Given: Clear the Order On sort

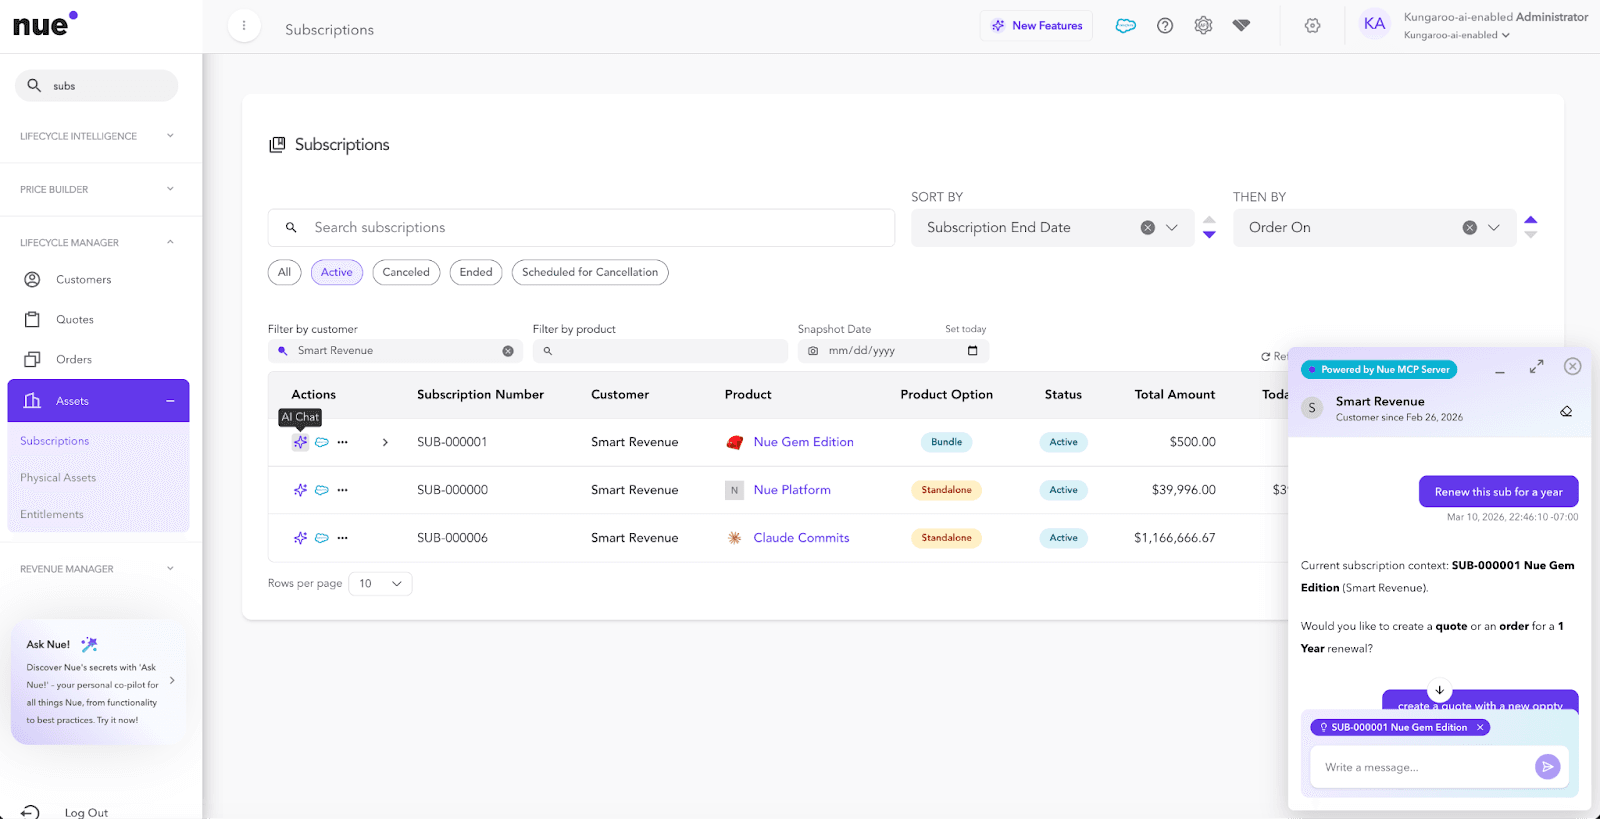Looking at the screenshot, I should [x=1470, y=228].
